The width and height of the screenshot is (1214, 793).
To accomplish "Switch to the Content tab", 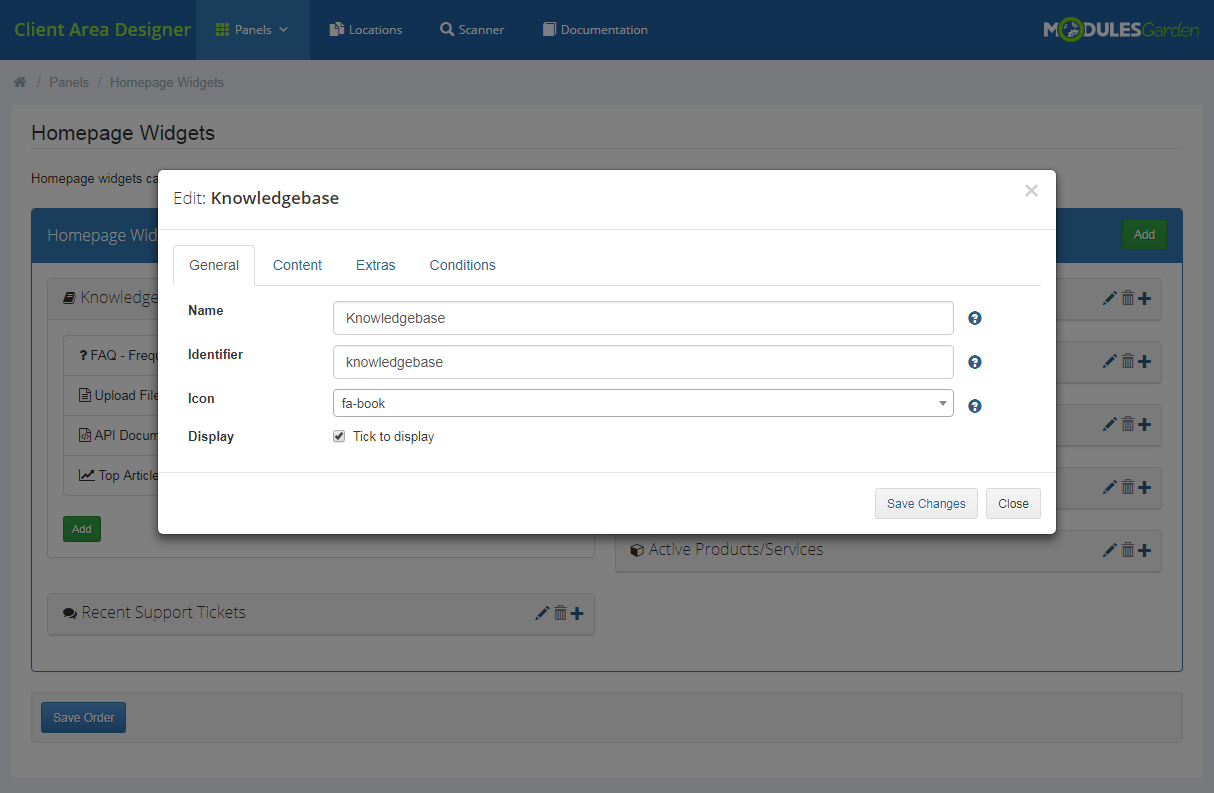I will tap(297, 265).
